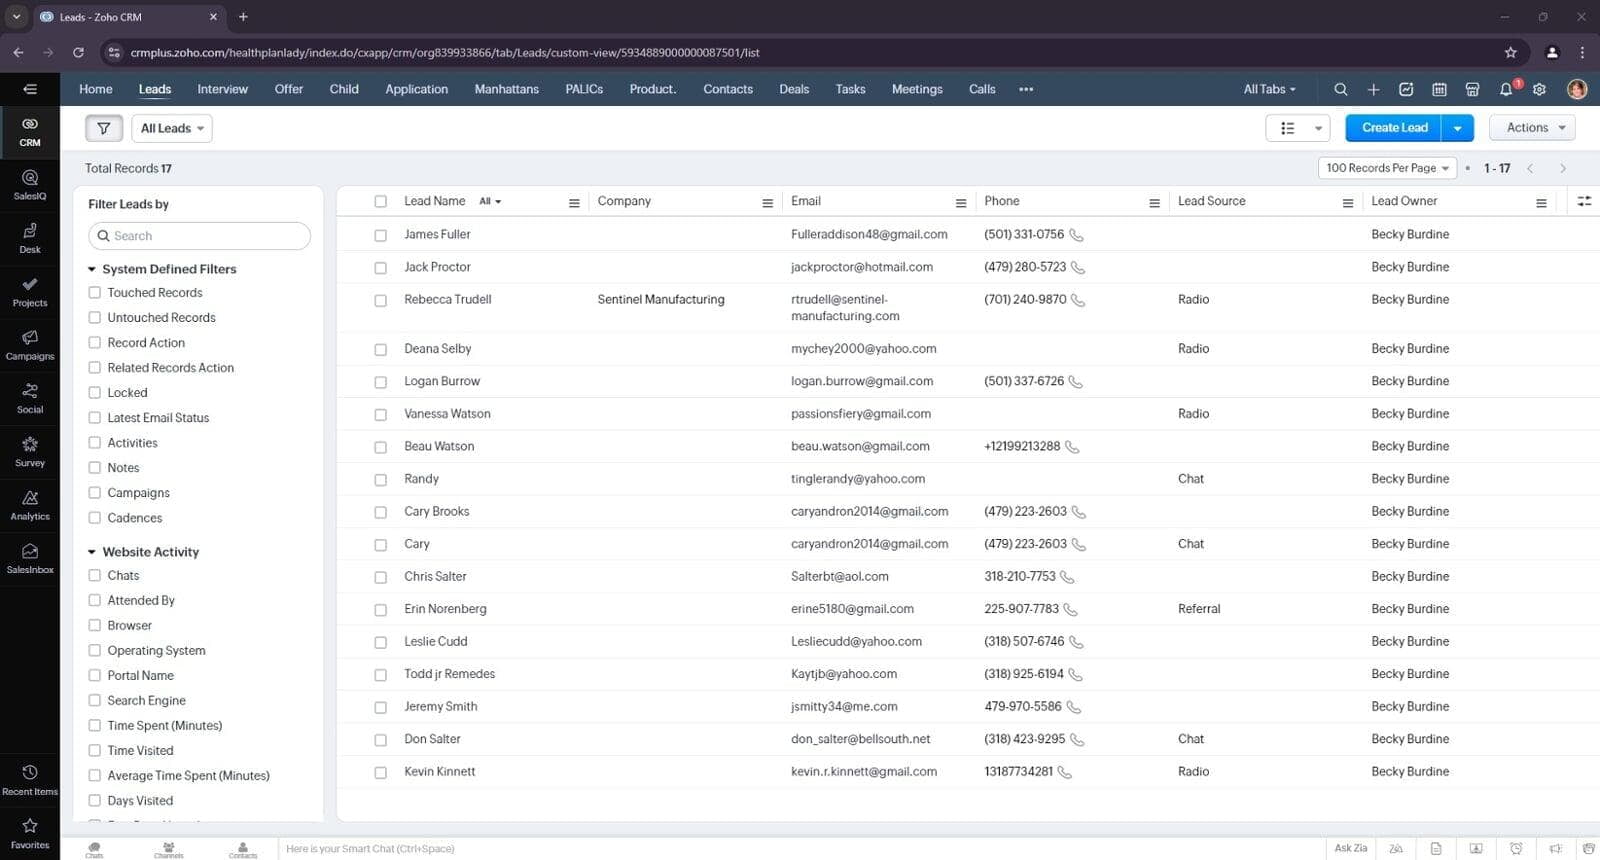Open the All Leads view dropdown
The width and height of the screenshot is (1600, 860).
[172, 128]
